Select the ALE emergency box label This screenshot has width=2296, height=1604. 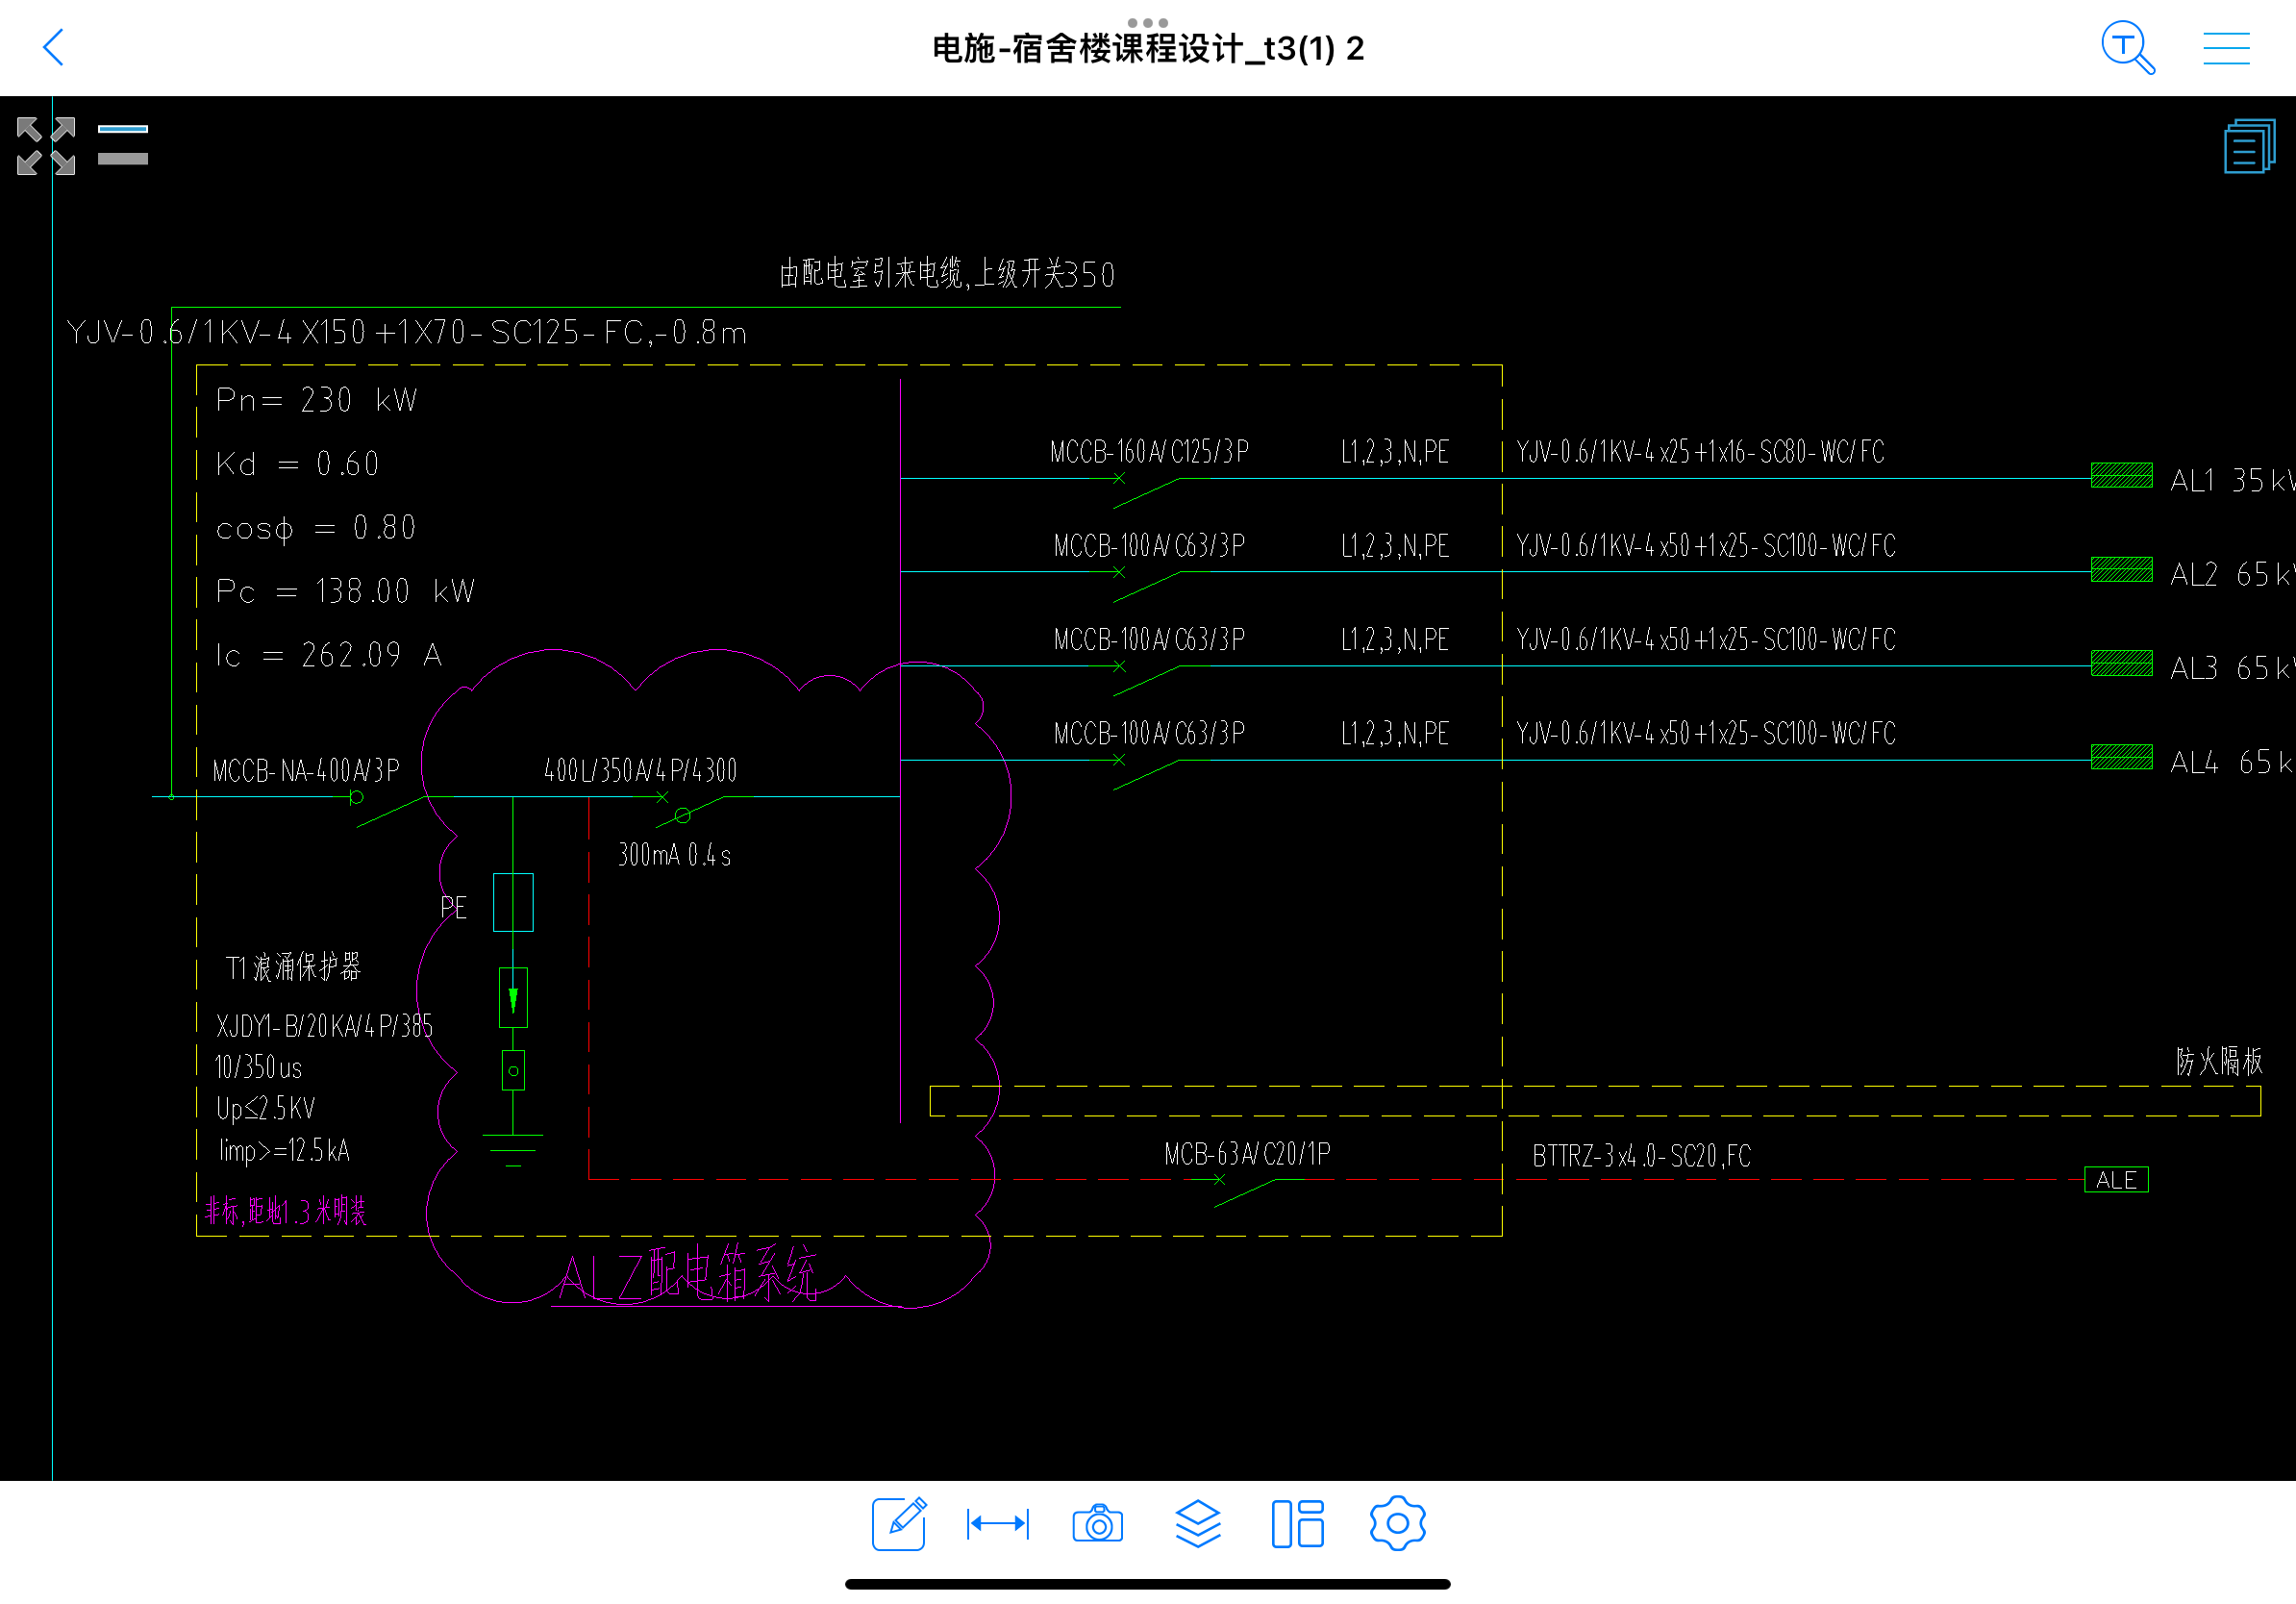point(2115,1179)
